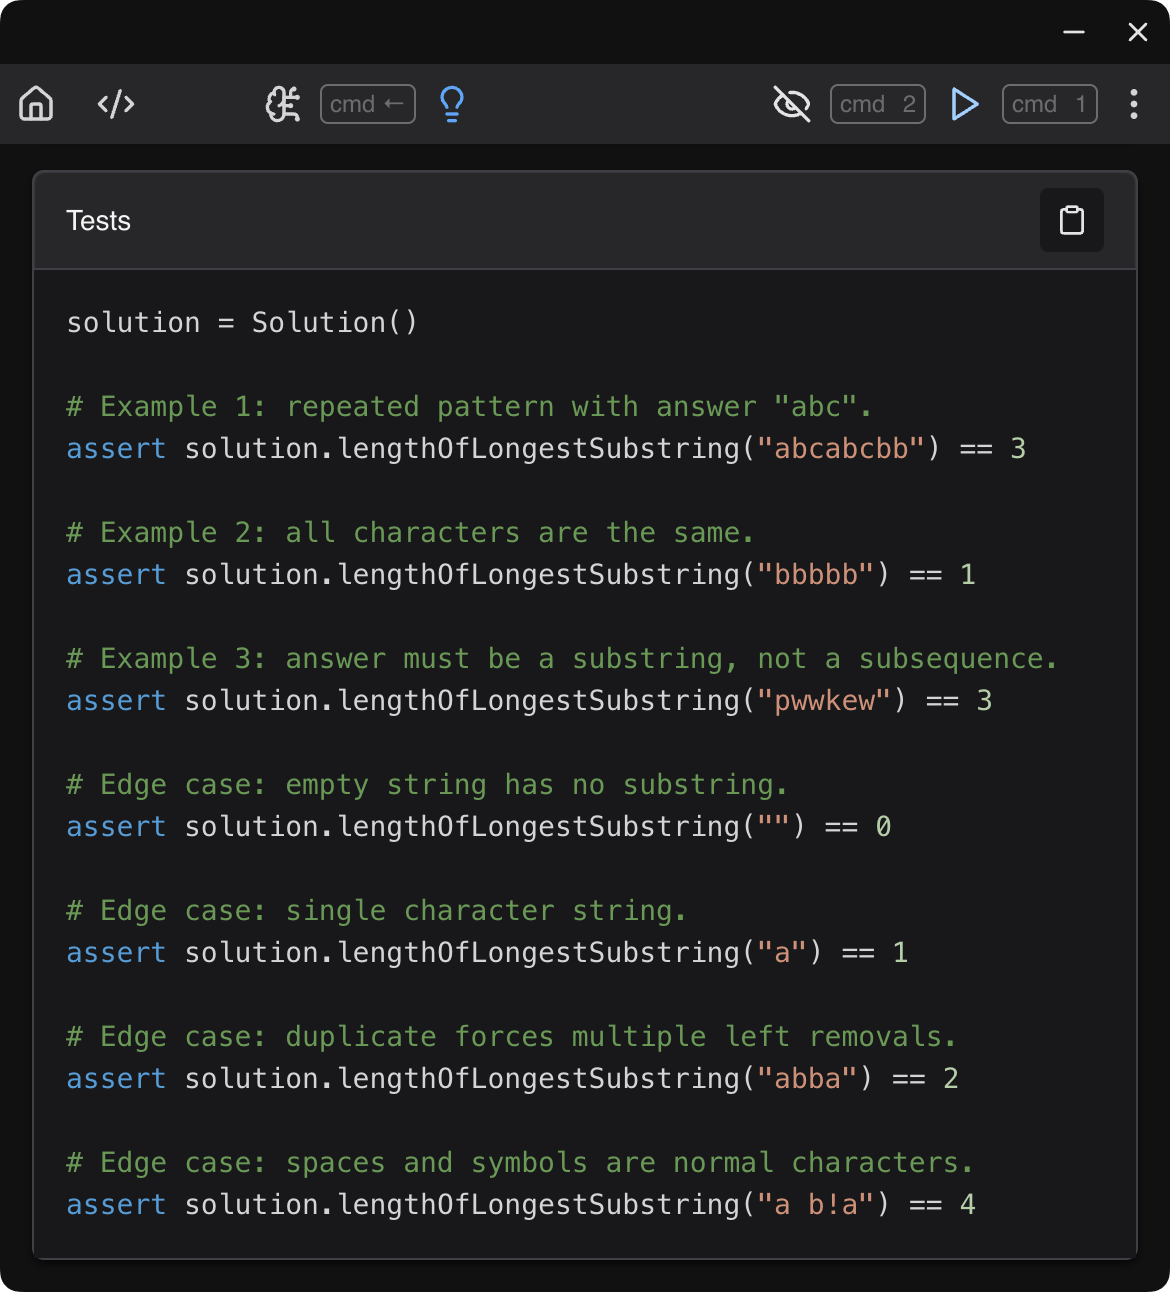This screenshot has width=1170, height=1292.
Task: Click the 'cmd ←' shortcut badge
Action: (368, 104)
